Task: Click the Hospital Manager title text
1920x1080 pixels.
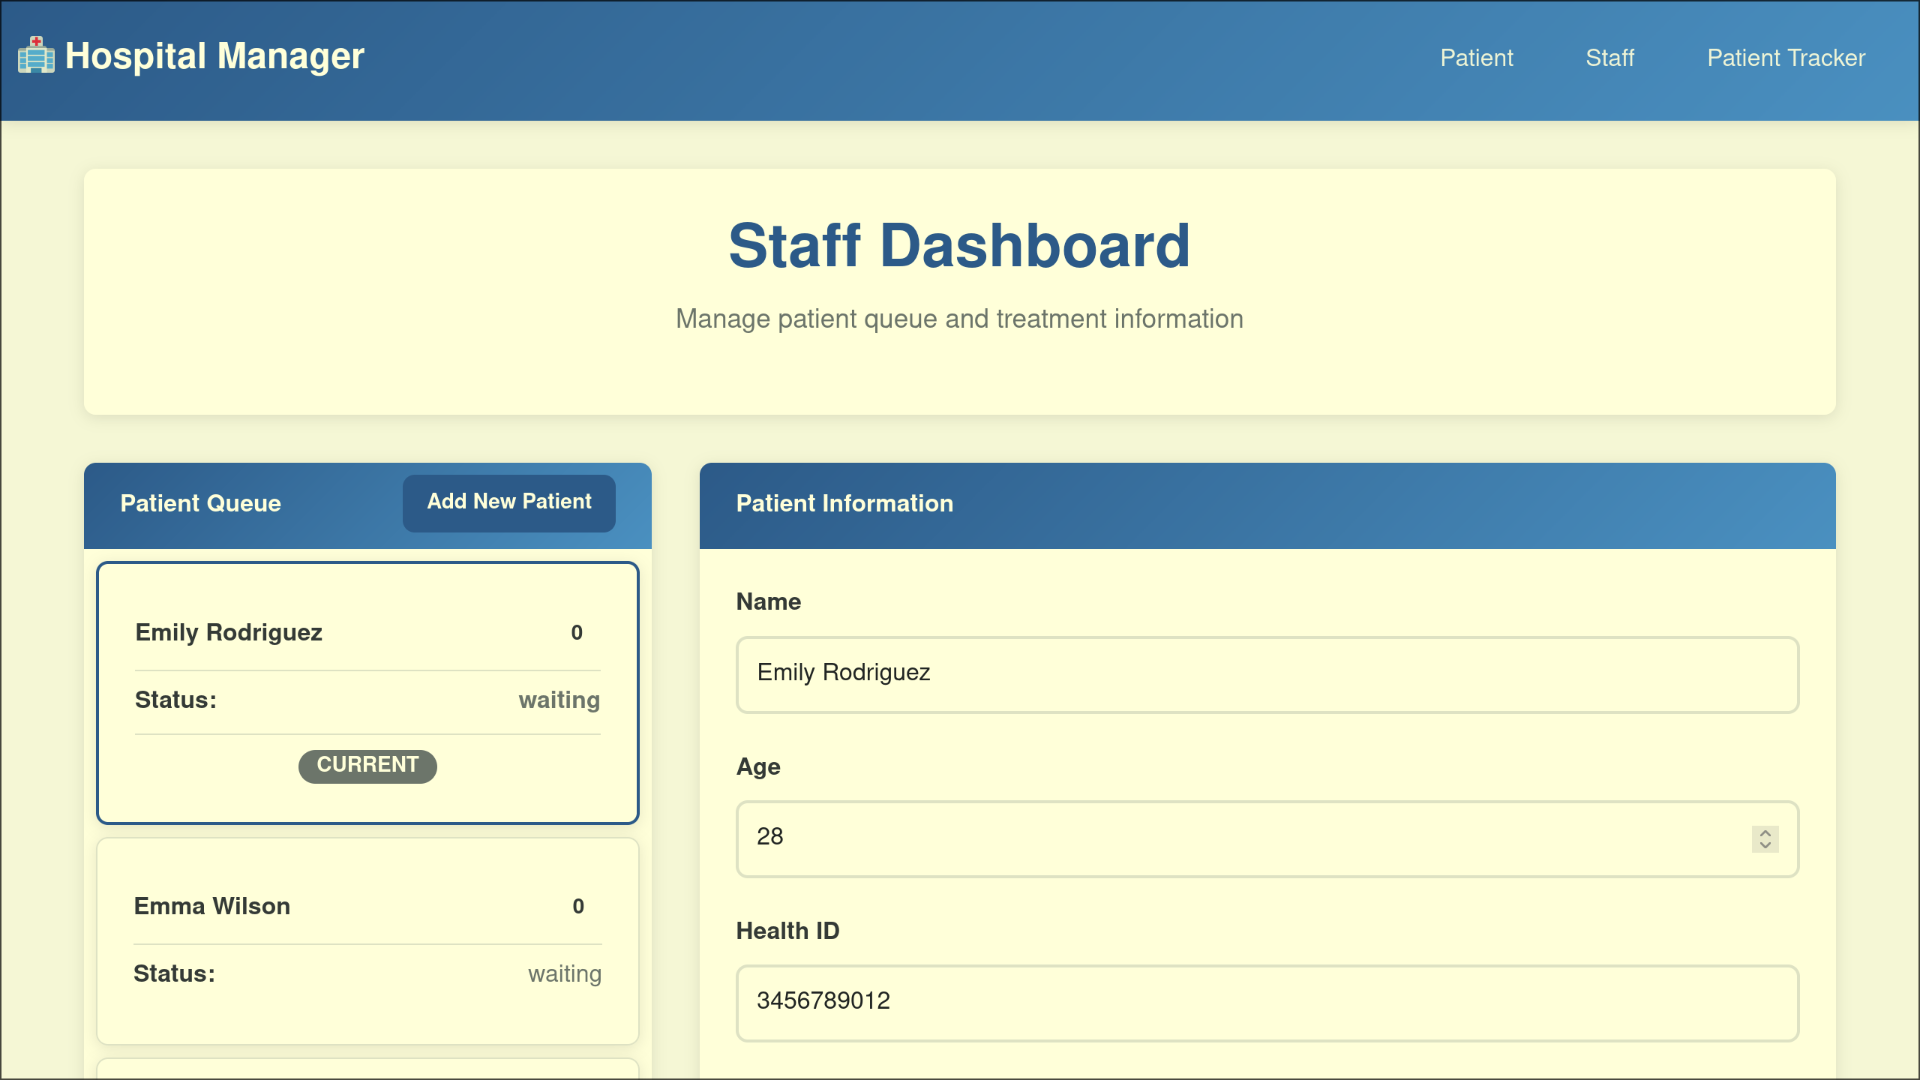Action: coord(214,56)
